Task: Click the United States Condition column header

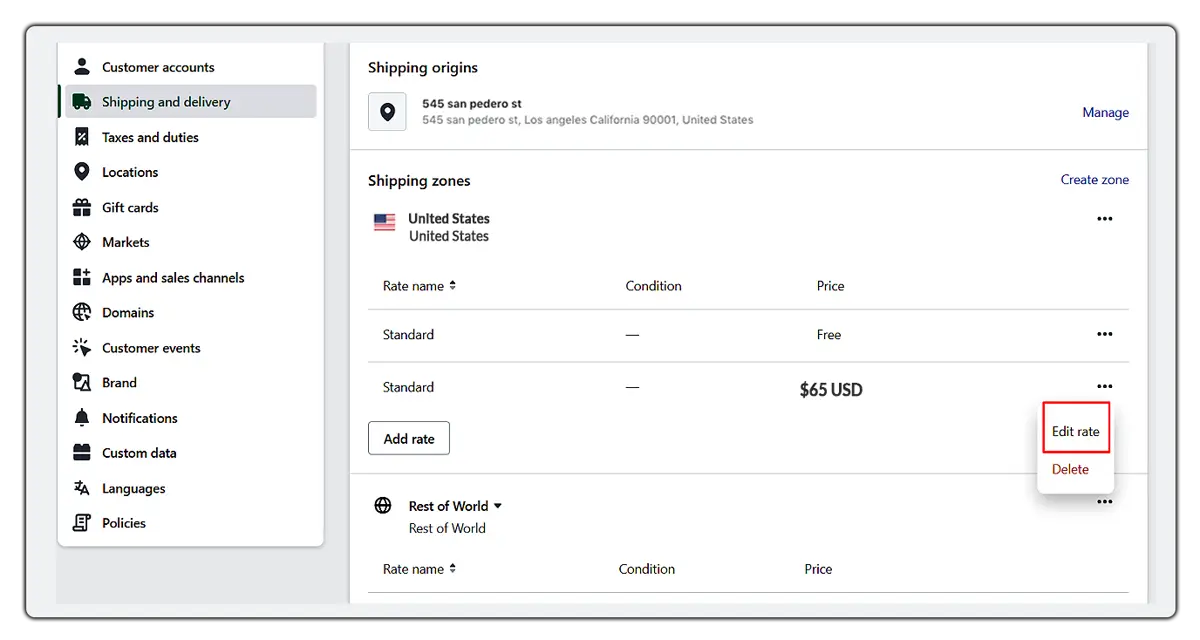Action: 653,286
